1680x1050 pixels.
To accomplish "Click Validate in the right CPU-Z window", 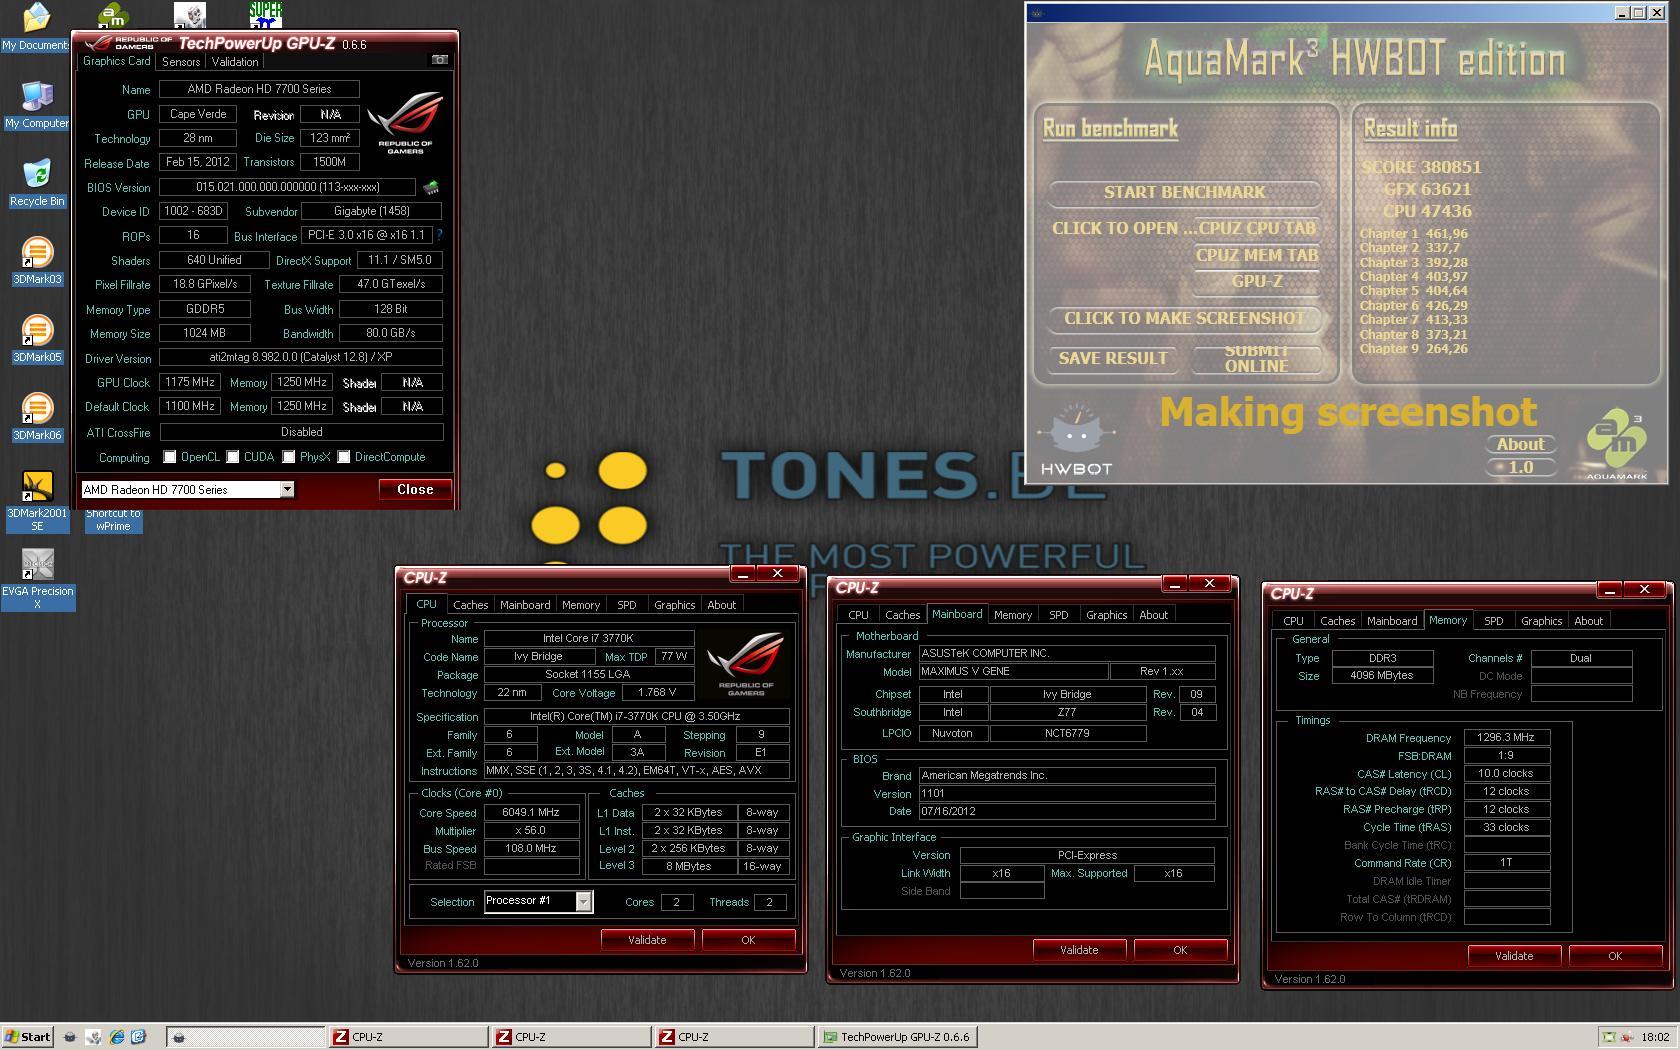I will [1514, 956].
